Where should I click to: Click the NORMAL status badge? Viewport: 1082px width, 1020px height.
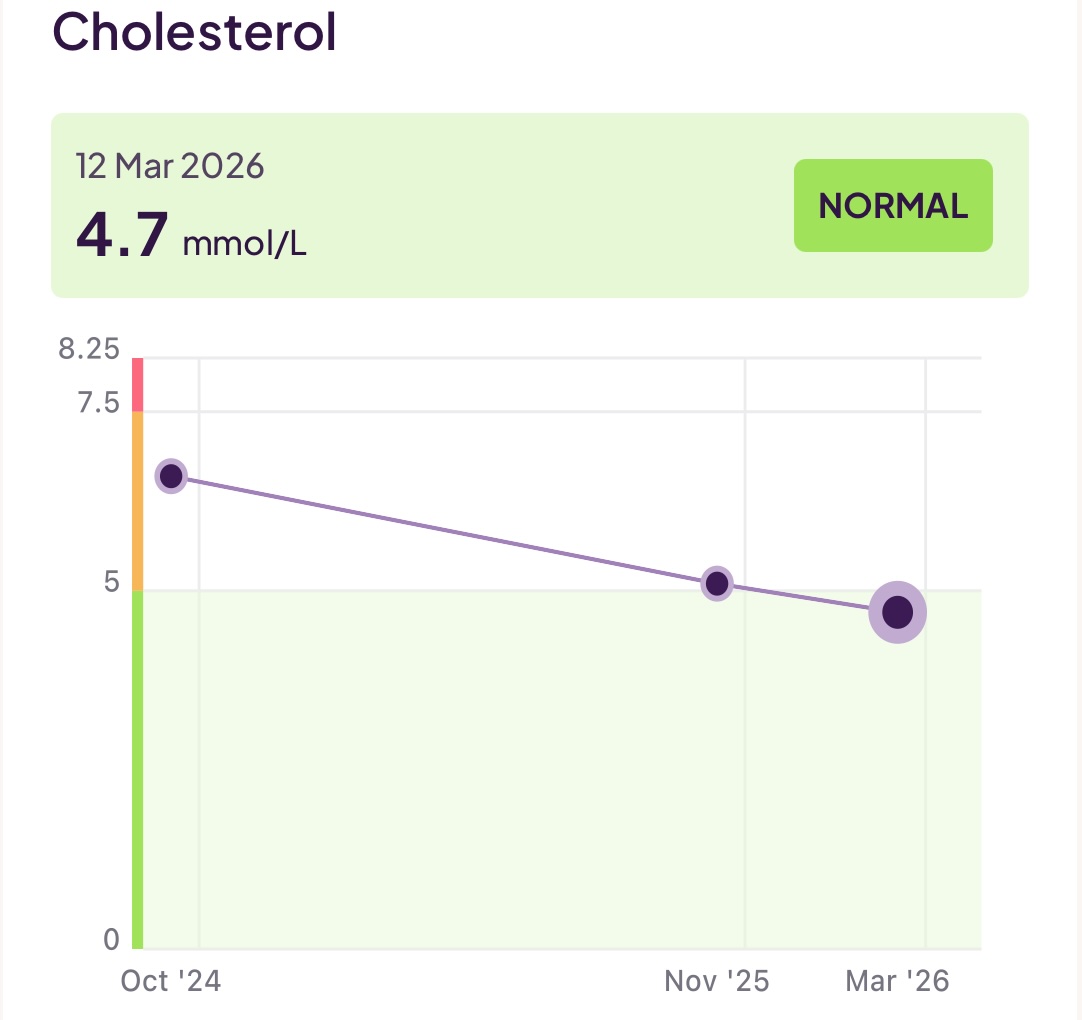pyautogui.click(x=893, y=205)
